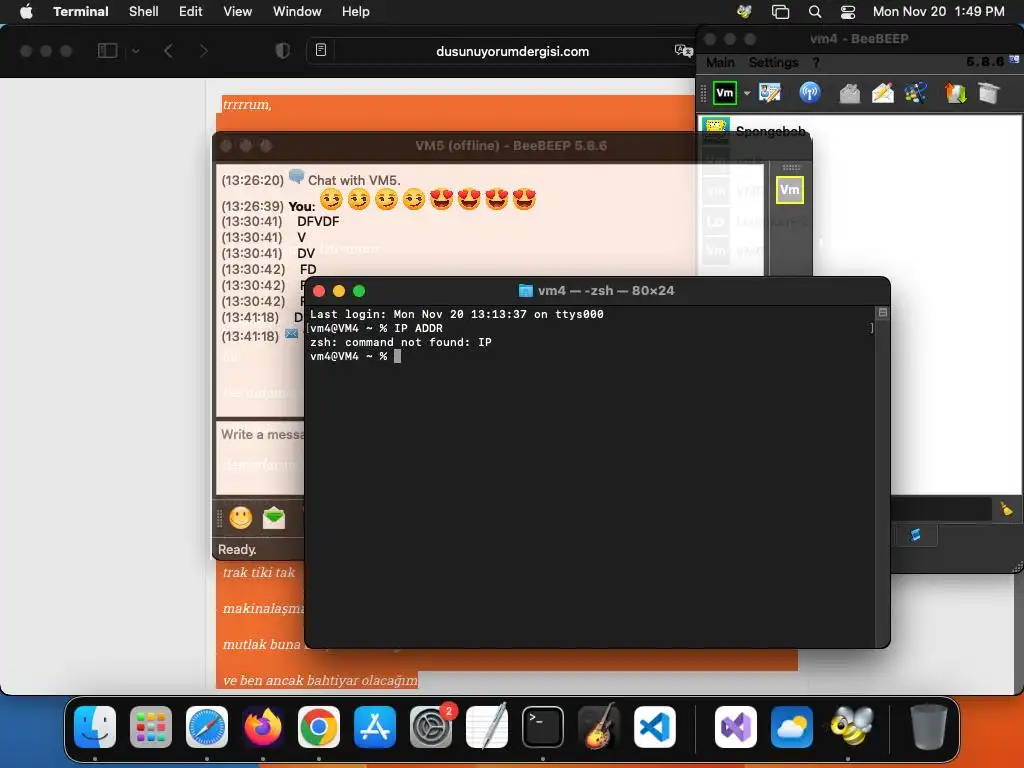Open Google Chrome from the Dock
The height and width of the screenshot is (768, 1024).
[x=319, y=727]
